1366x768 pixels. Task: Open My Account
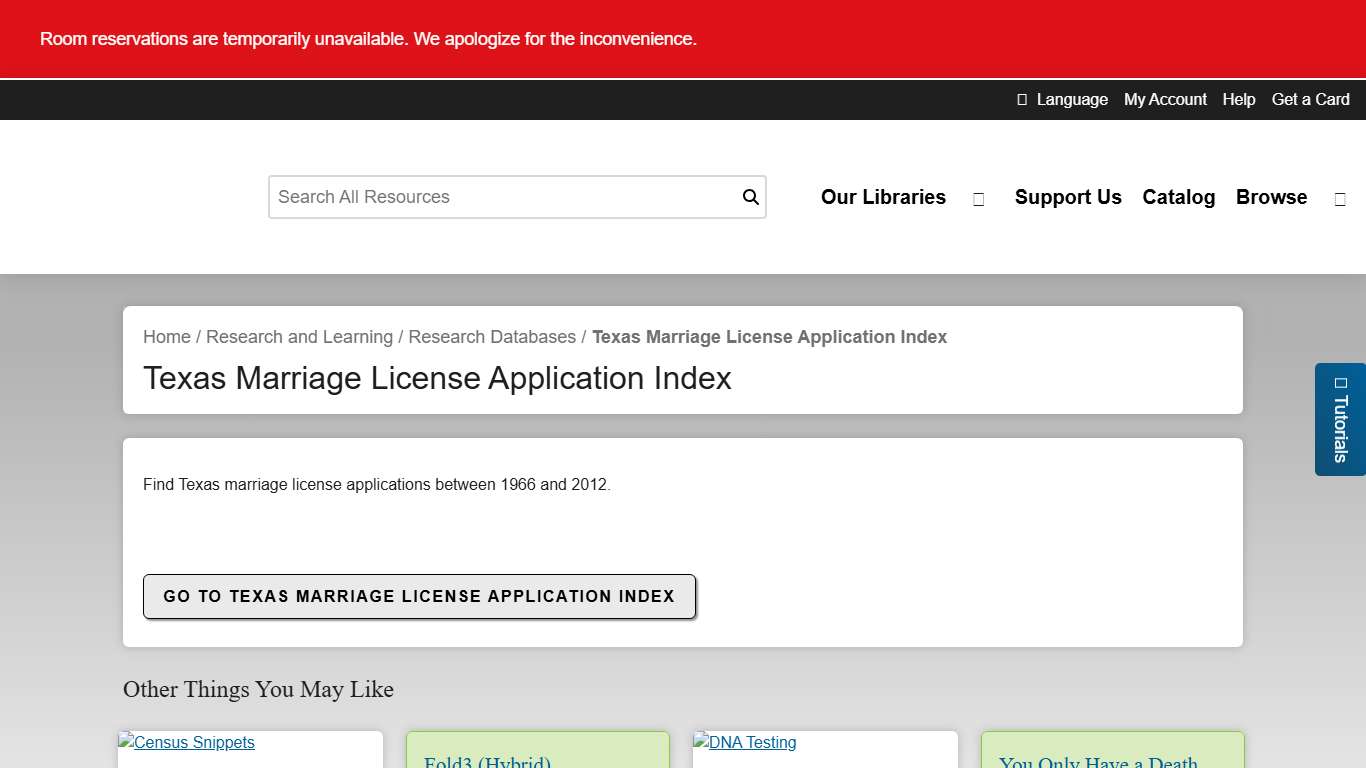[x=1165, y=99]
